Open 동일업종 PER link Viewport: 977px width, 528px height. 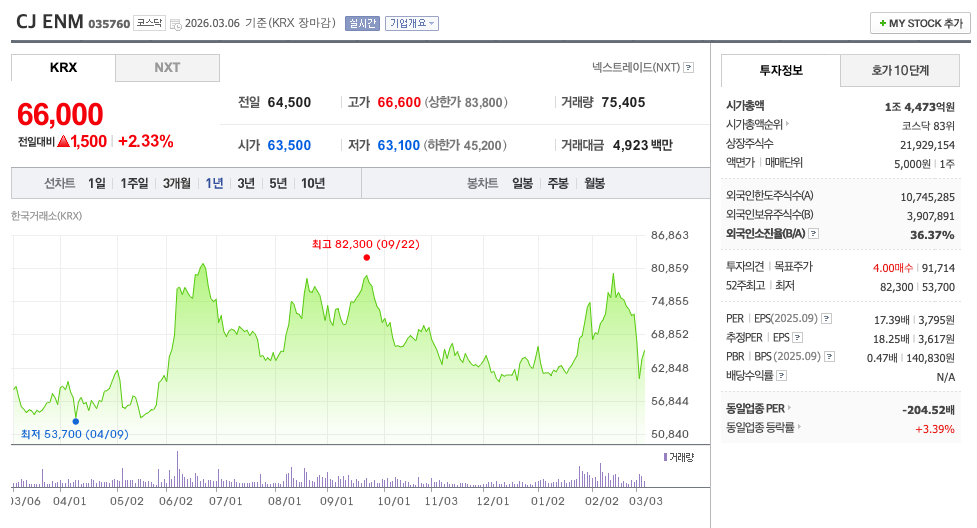pos(758,408)
